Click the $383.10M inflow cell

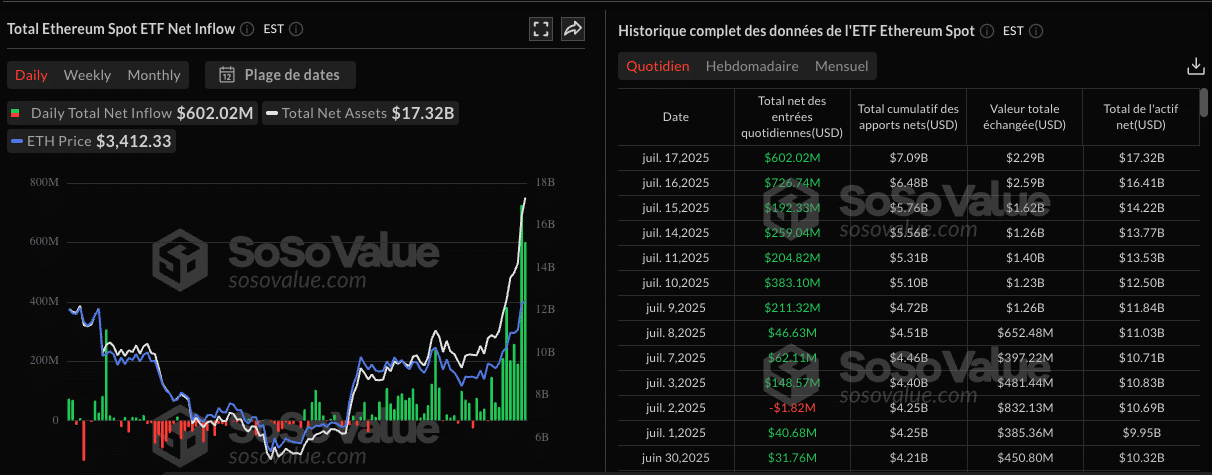[792, 283]
